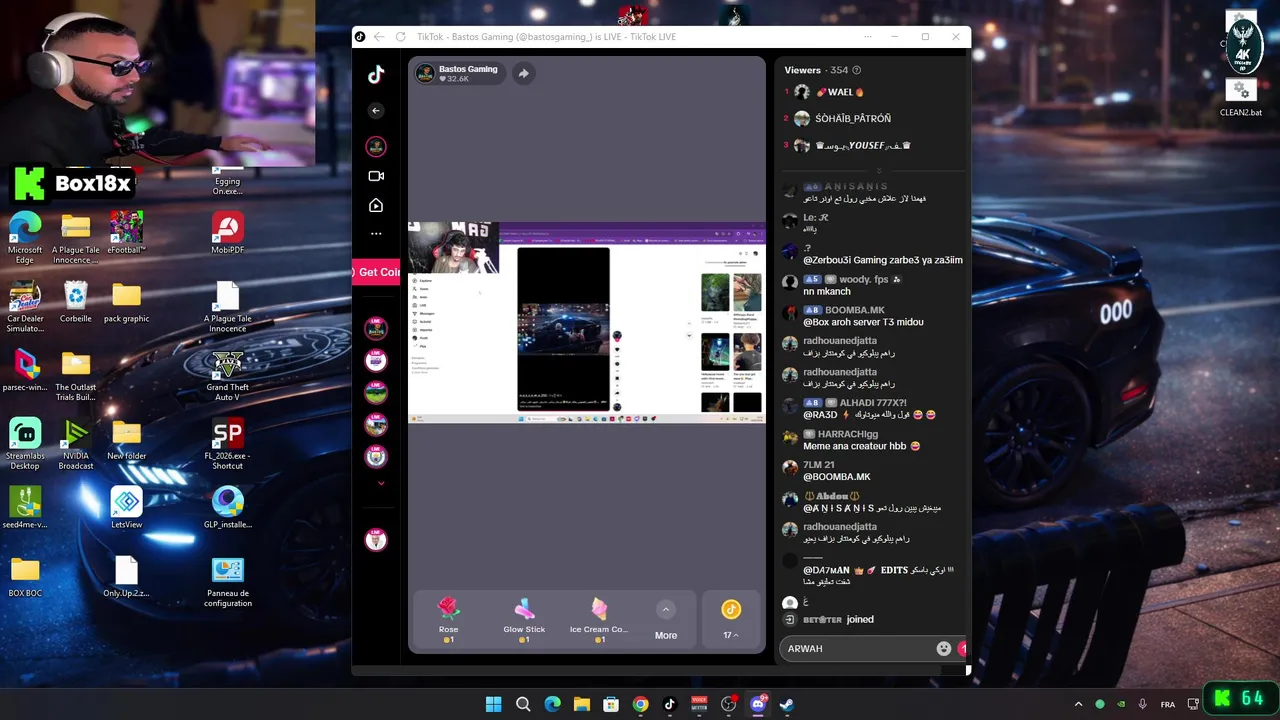
Task: Open top viewer YOUSEF profile
Action: tap(852, 146)
